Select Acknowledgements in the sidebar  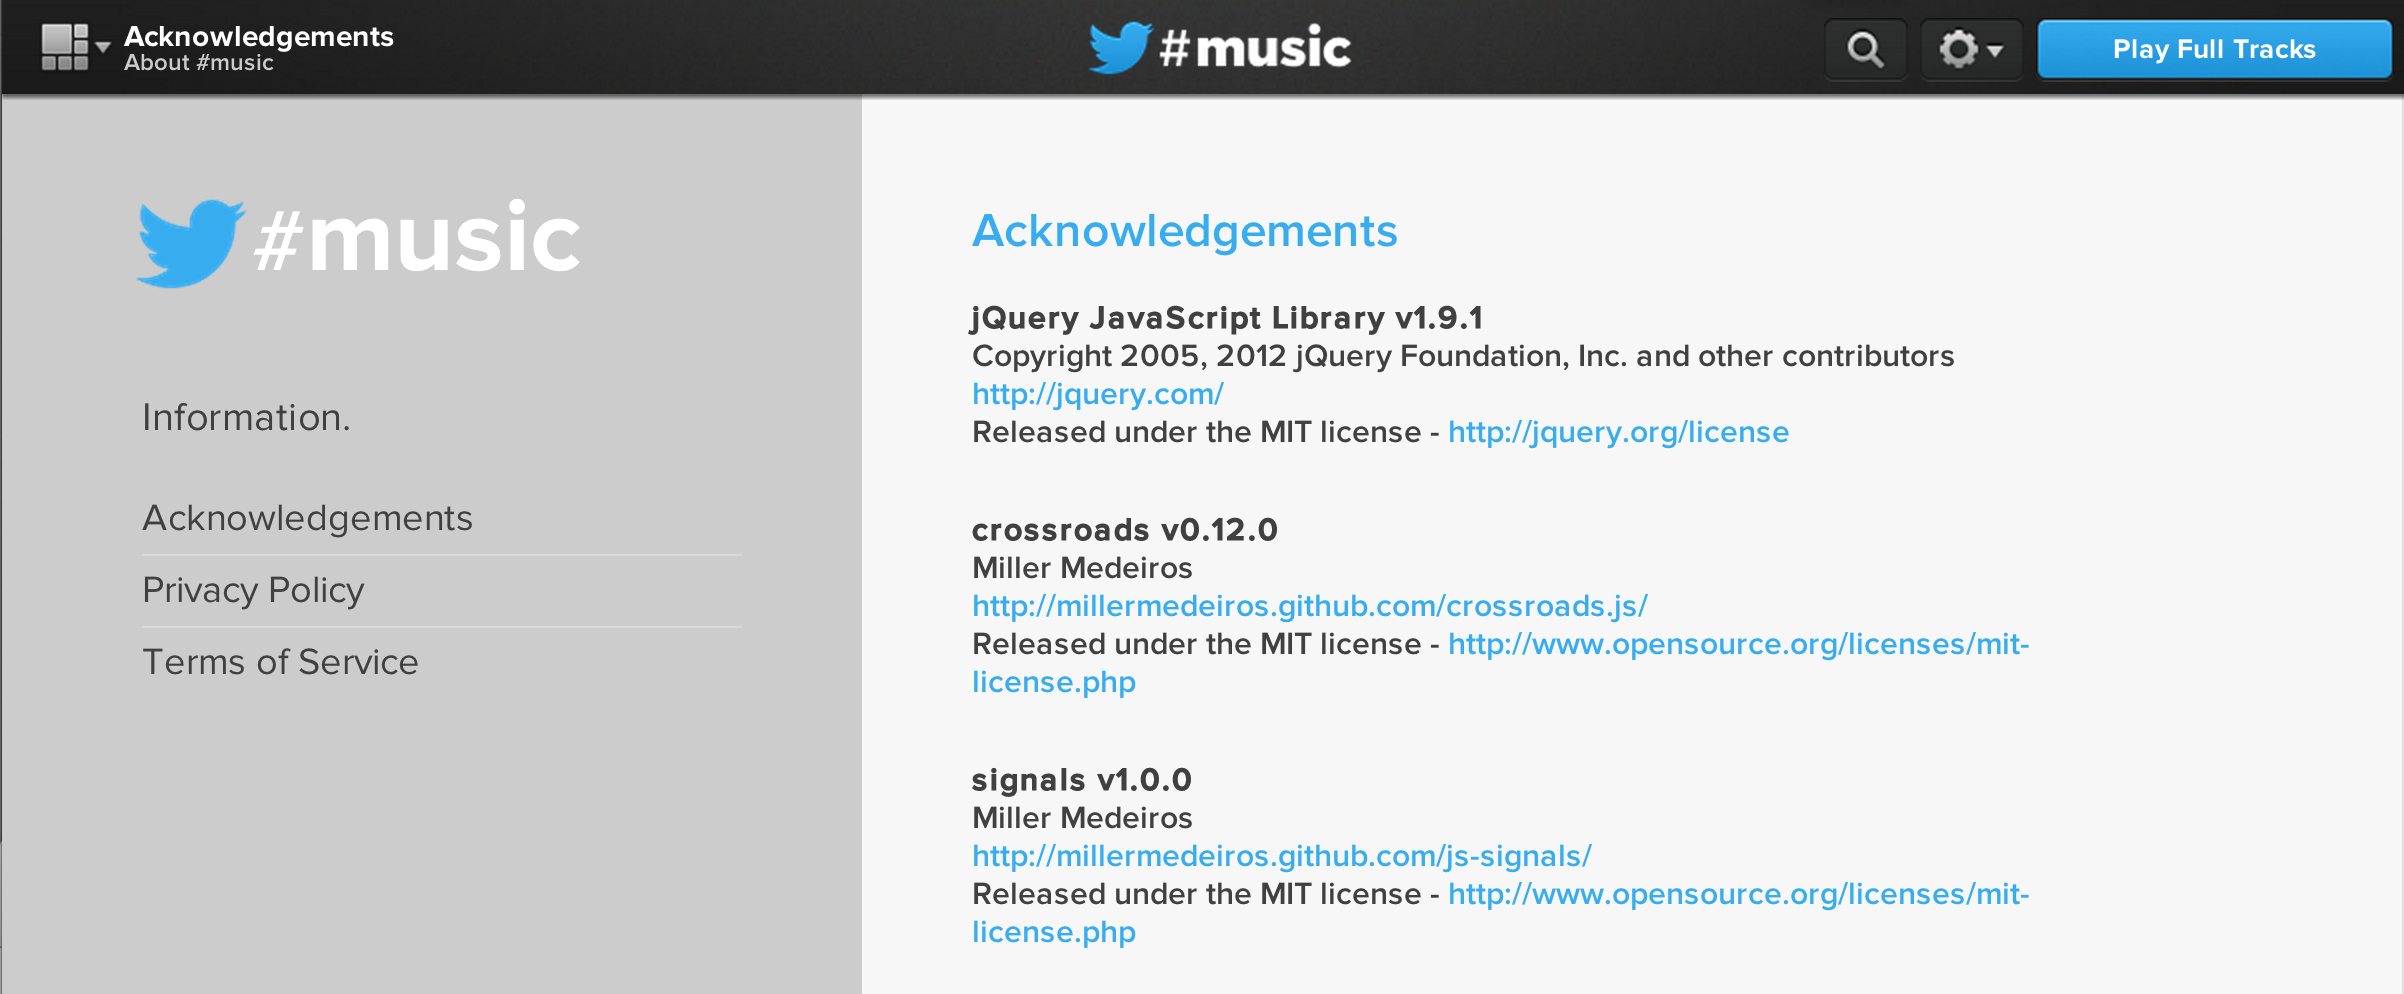tap(307, 518)
